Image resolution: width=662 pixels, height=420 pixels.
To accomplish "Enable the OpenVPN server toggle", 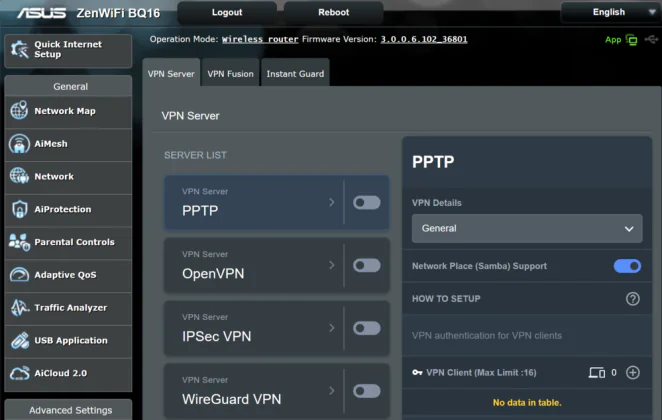I will (366, 266).
